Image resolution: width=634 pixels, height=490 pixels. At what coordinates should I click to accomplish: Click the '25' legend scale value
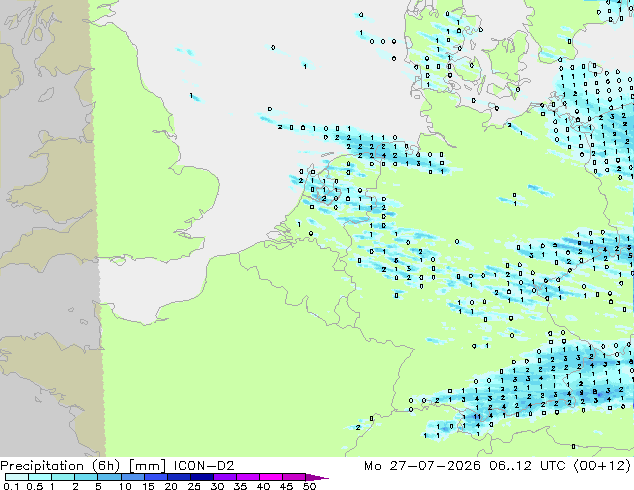(194, 486)
